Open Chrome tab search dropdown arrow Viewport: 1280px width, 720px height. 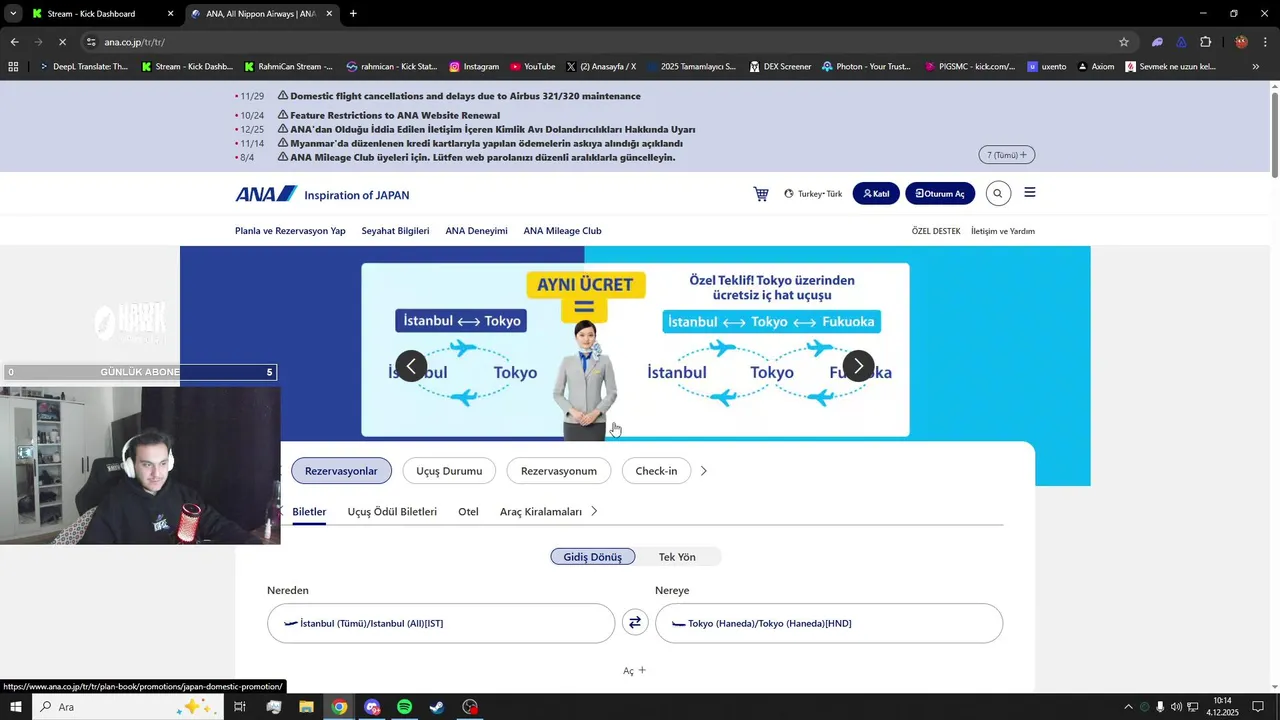13,14
